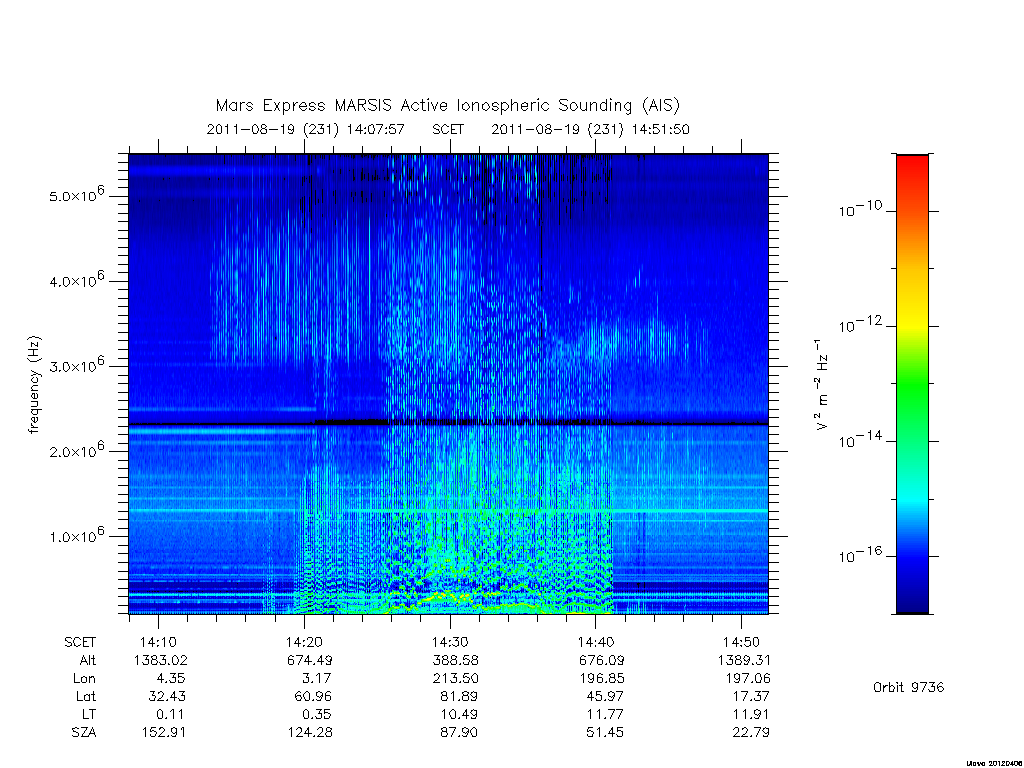Click the 5.0×10^6 frequency tick label
Image resolution: width=1024 pixels, height=768 pixels.
click(76, 195)
